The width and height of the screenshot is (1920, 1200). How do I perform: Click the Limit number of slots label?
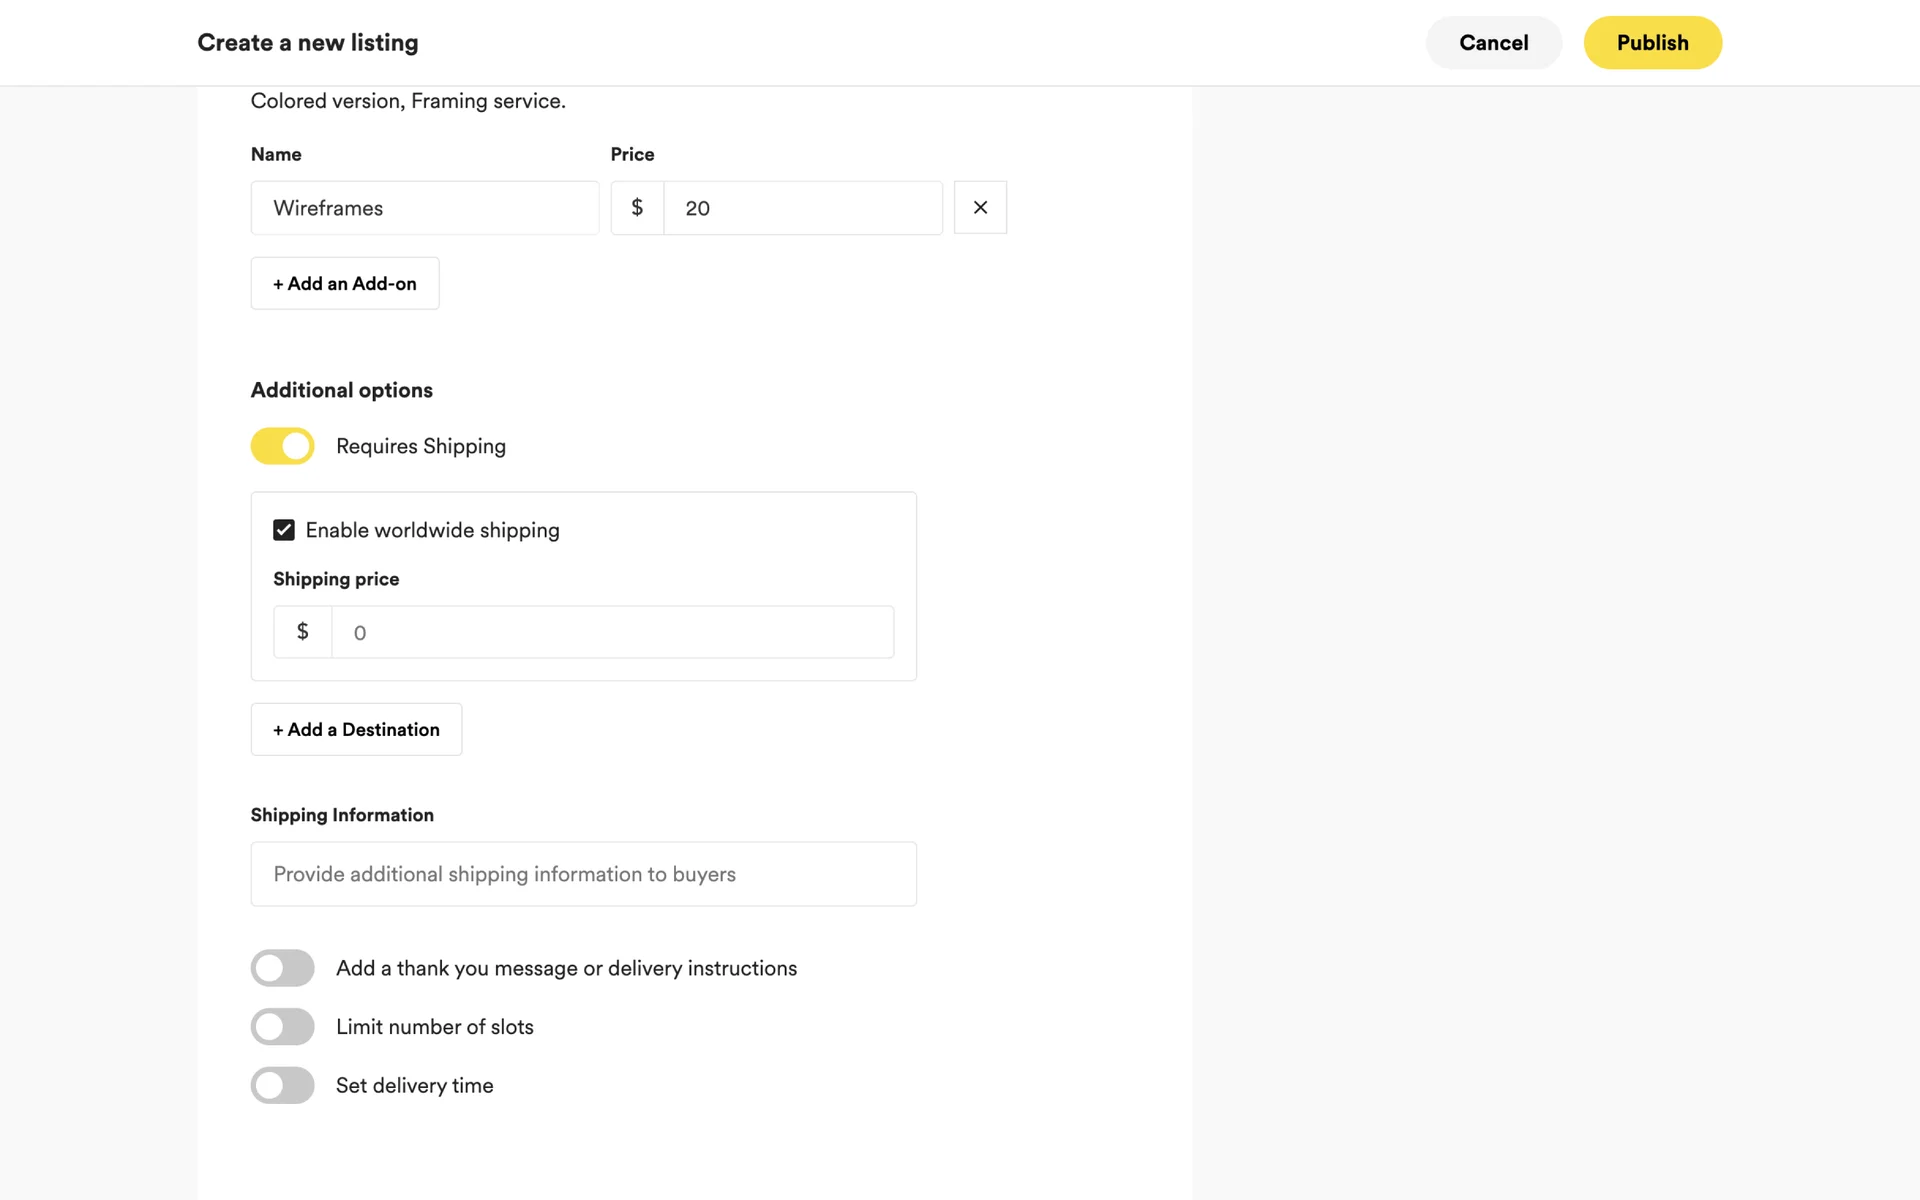point(434,1027)
